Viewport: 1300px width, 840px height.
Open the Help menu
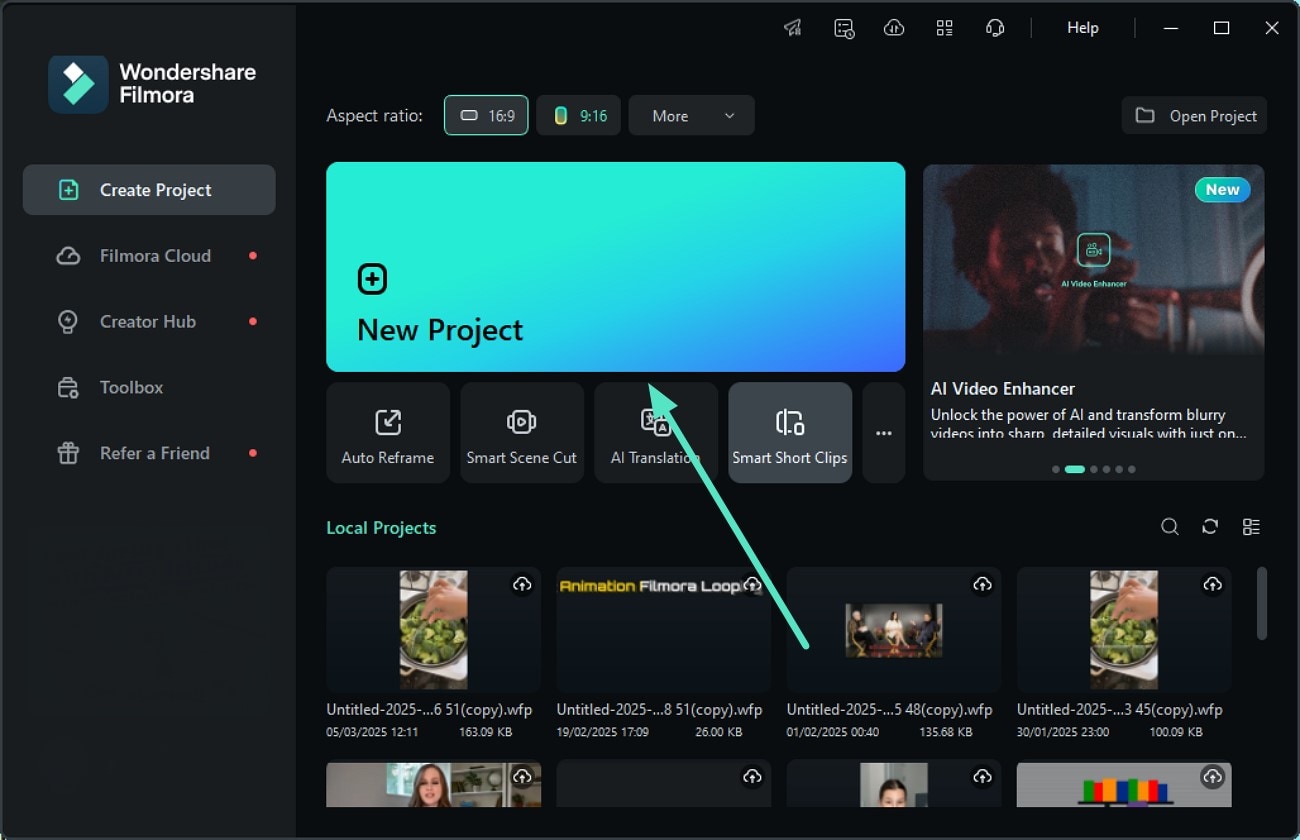point(1083,28)
